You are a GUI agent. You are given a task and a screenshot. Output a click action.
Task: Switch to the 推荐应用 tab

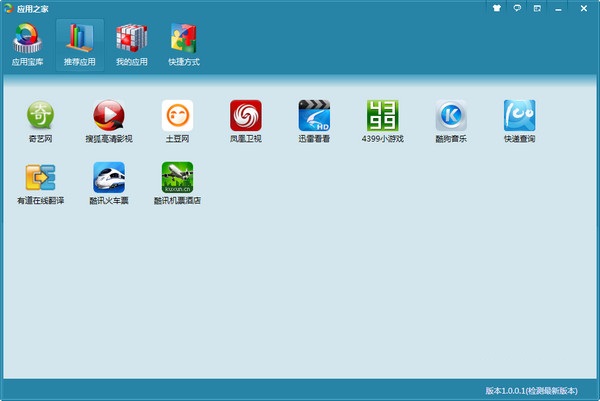[80, 44]
